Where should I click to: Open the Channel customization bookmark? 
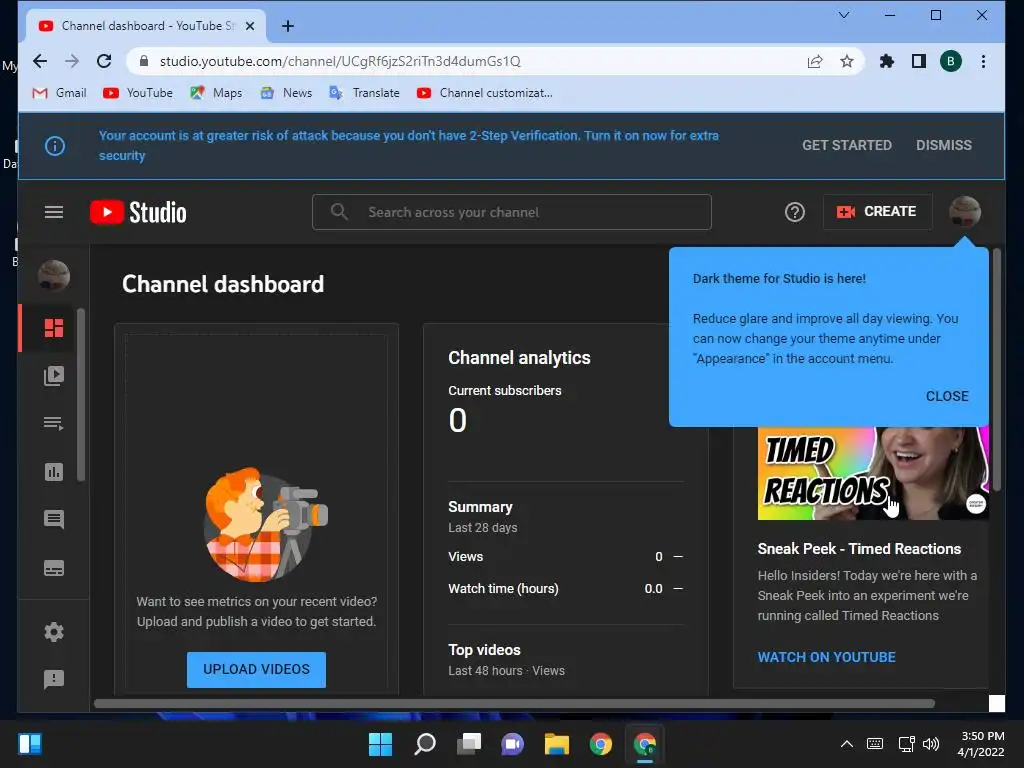tap(485, 93)
